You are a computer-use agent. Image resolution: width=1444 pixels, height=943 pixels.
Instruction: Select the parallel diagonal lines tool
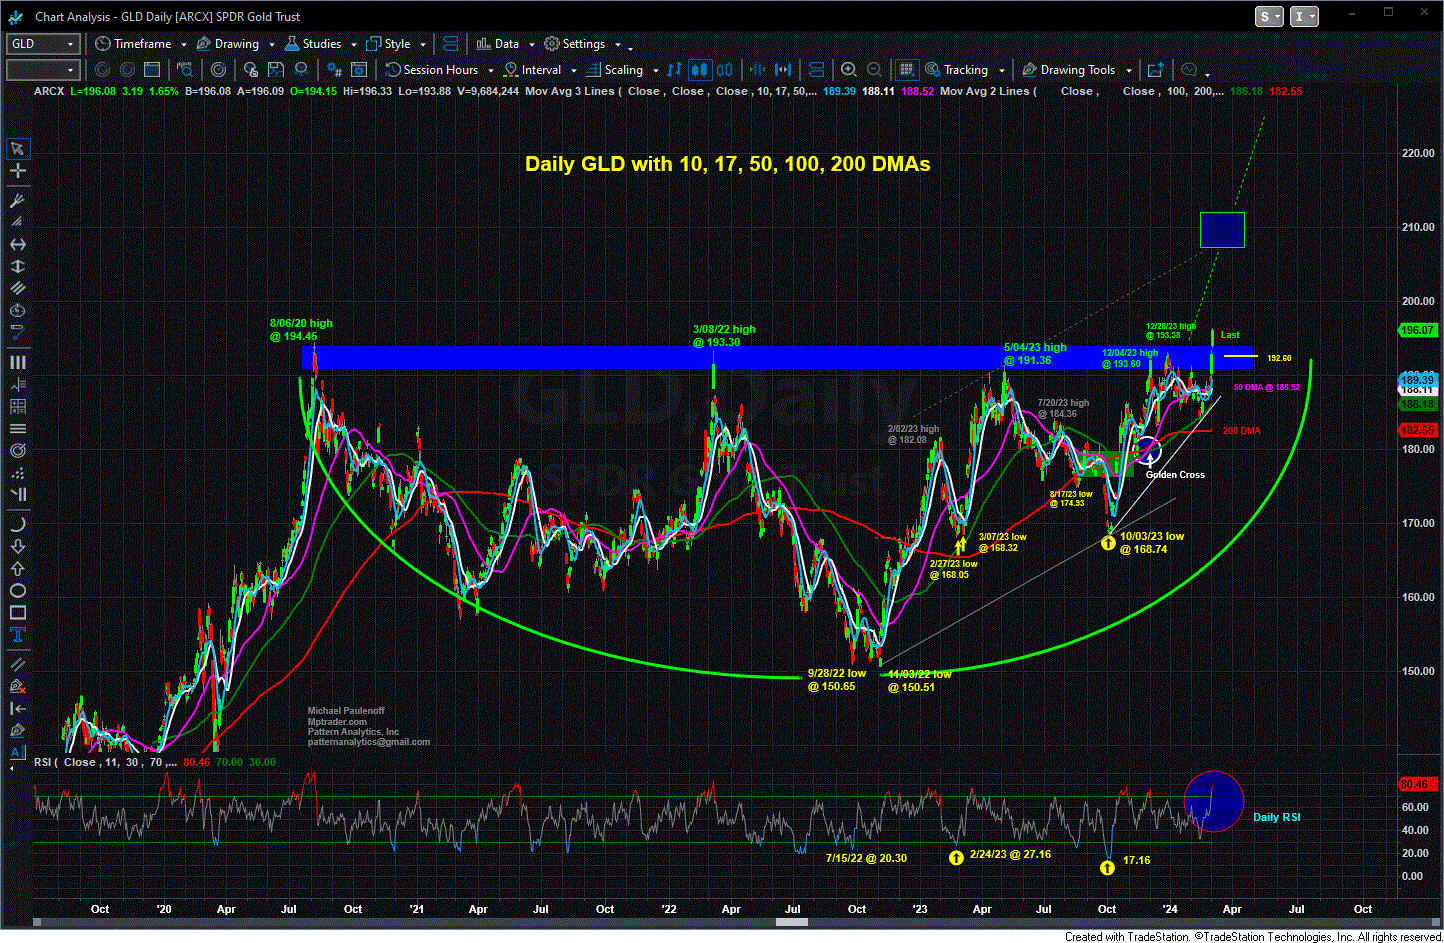click(x=18, y=664)
